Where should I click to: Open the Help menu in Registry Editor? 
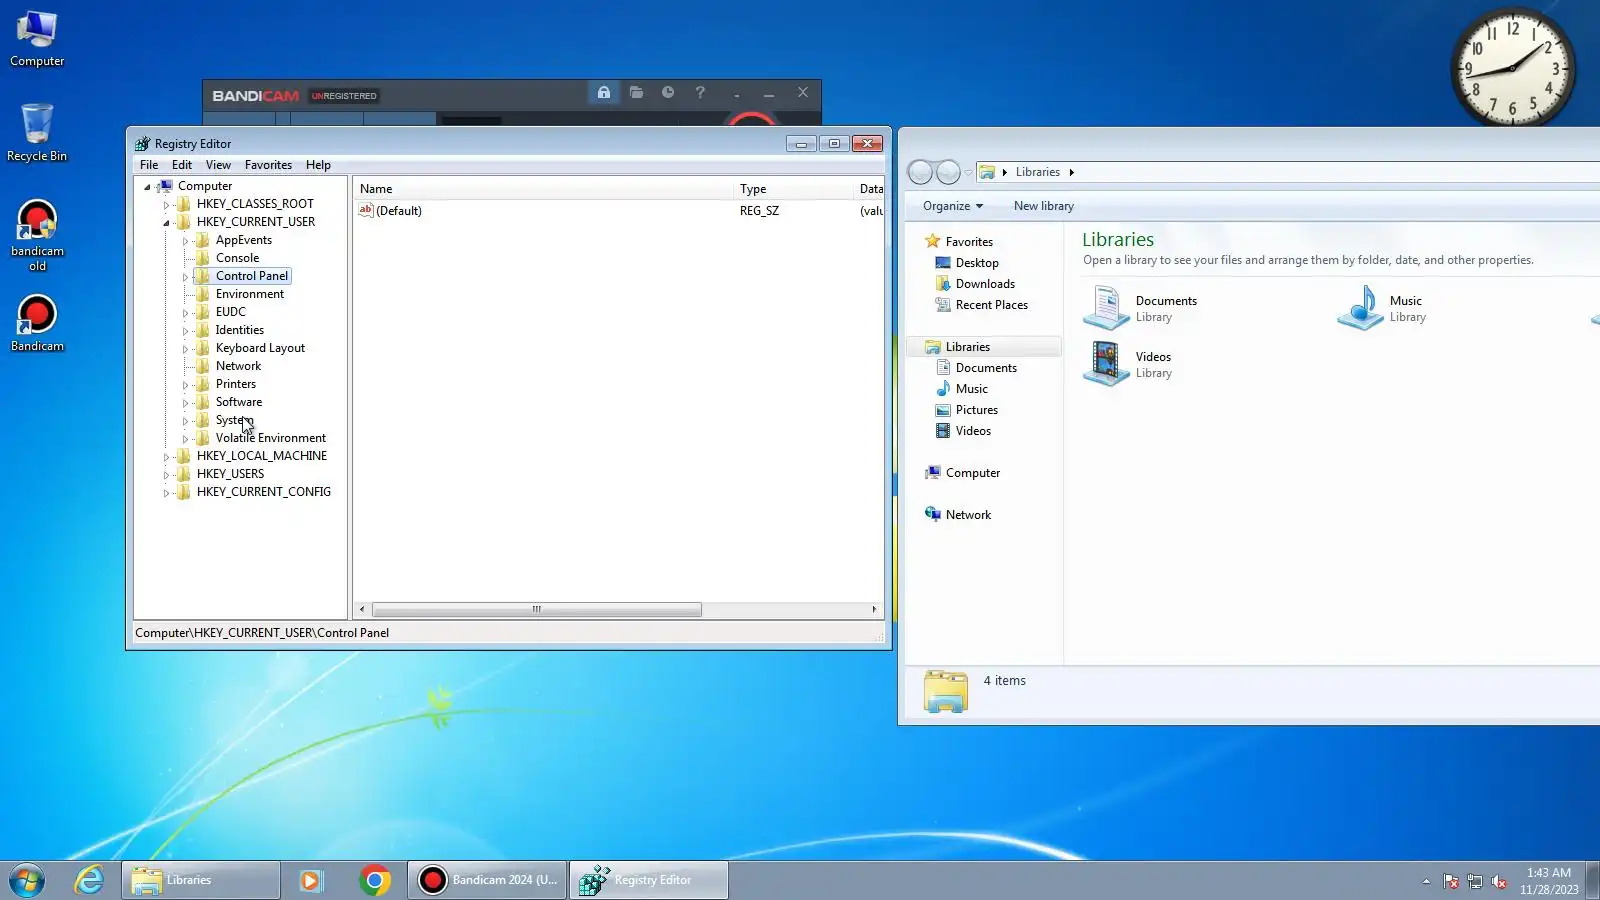(318, 165)
